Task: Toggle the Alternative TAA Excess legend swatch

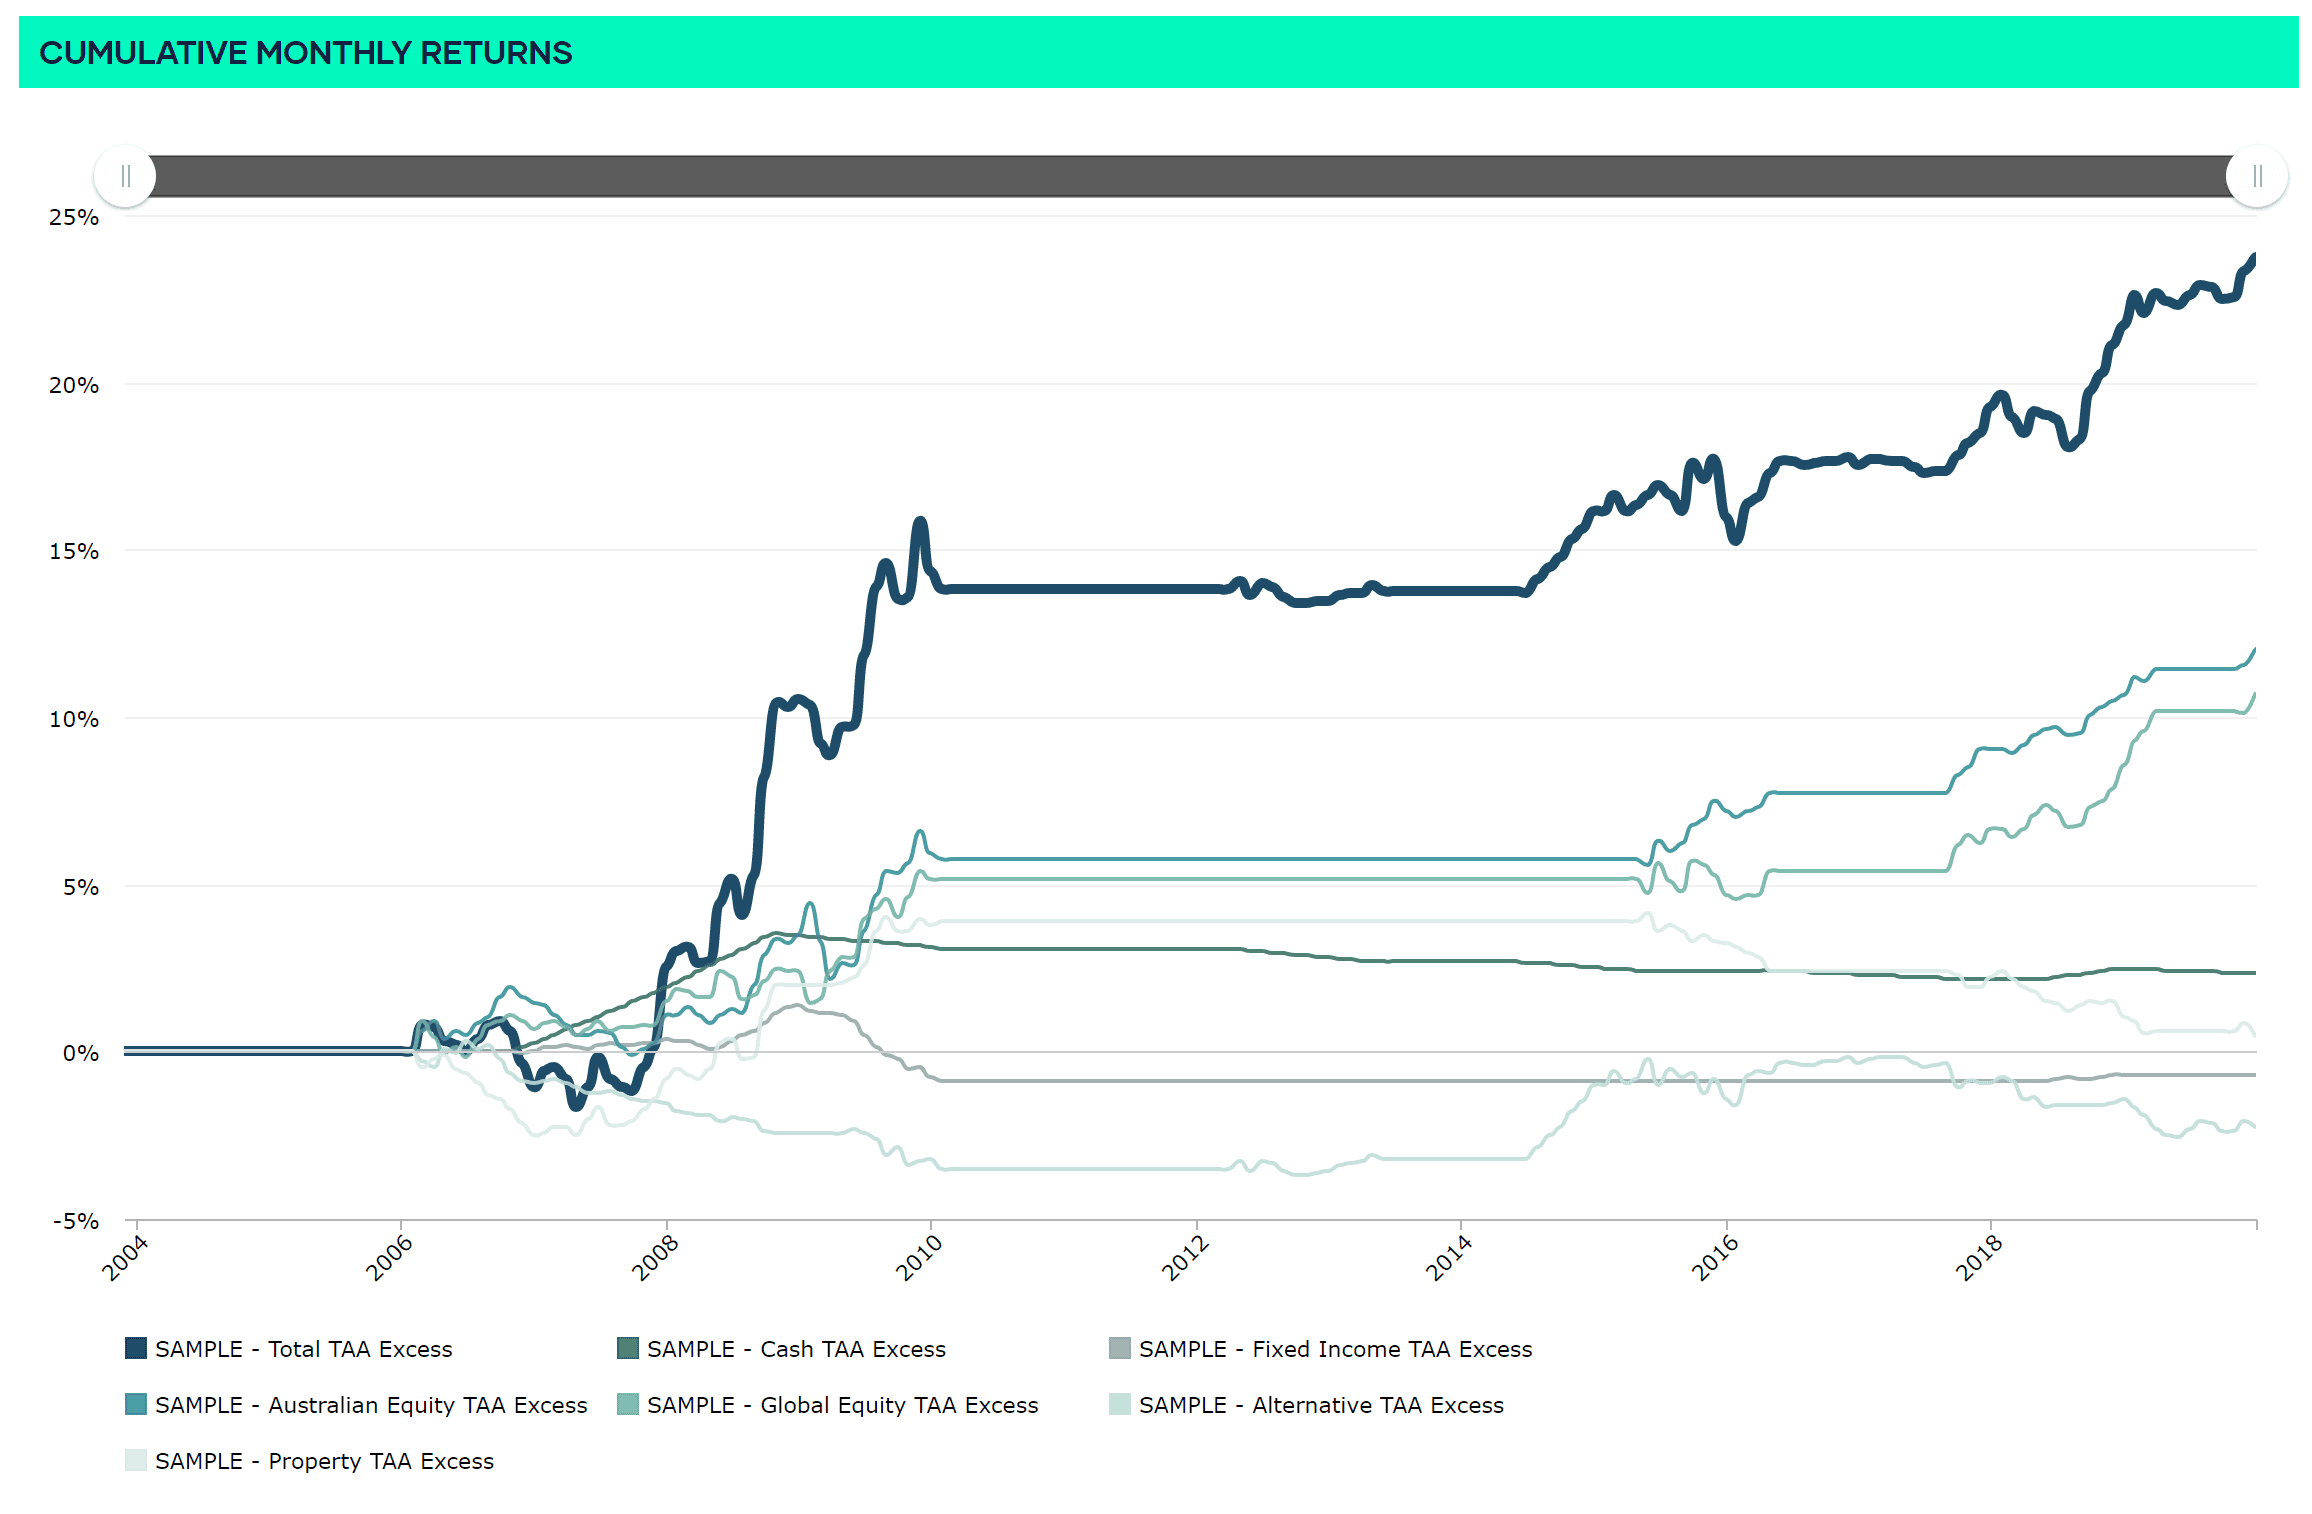Action: coord(1120,1404)
